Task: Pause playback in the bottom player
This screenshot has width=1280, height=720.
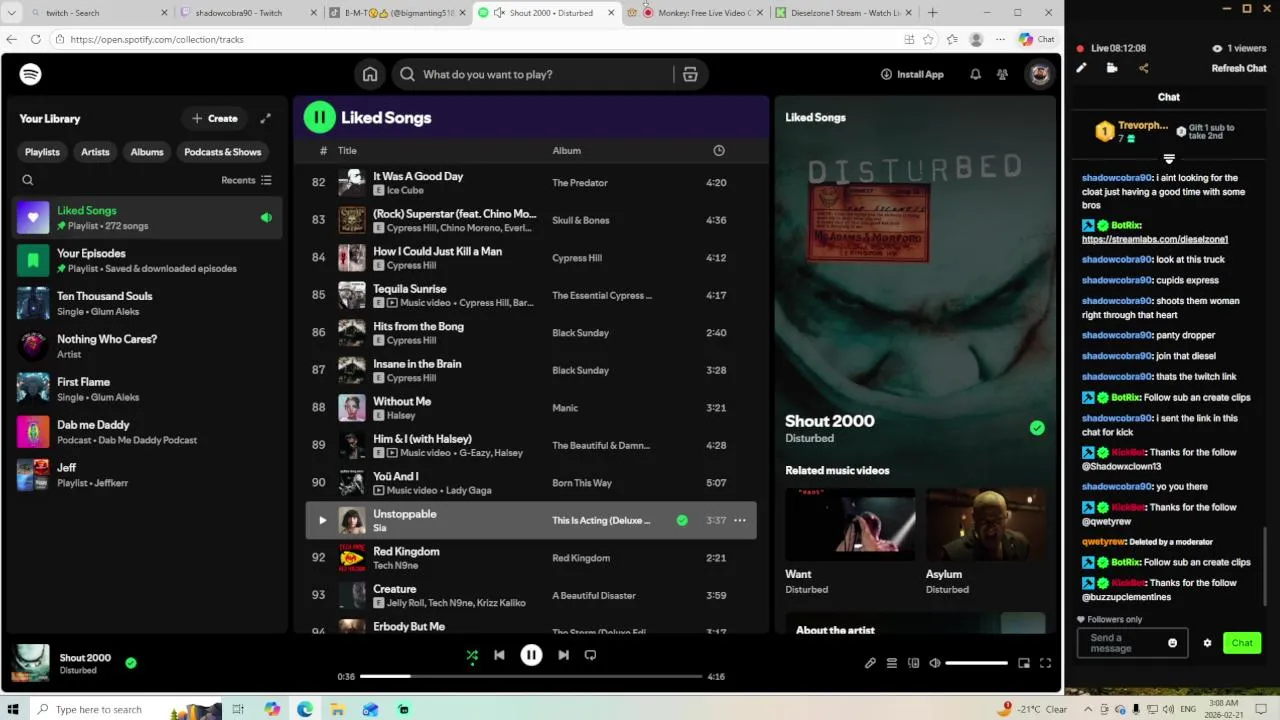Action: tap(531, 655)
